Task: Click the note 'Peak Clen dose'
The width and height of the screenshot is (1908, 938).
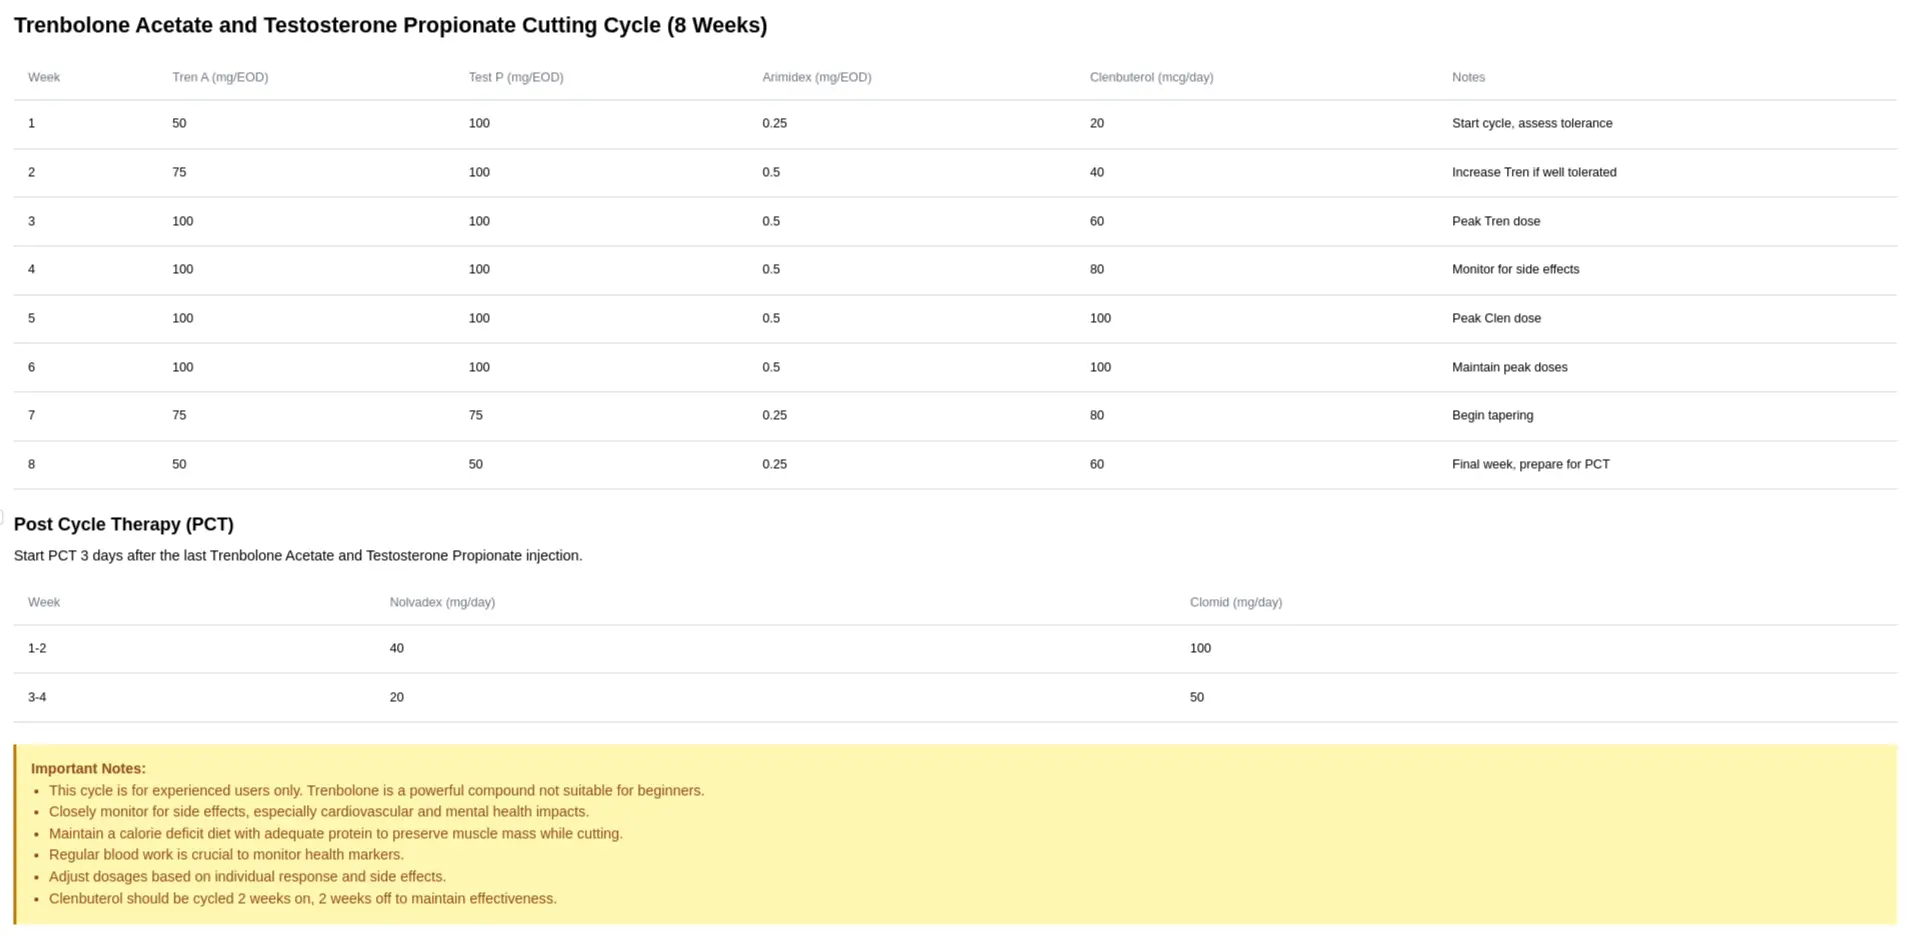Action: (1496, 318)
